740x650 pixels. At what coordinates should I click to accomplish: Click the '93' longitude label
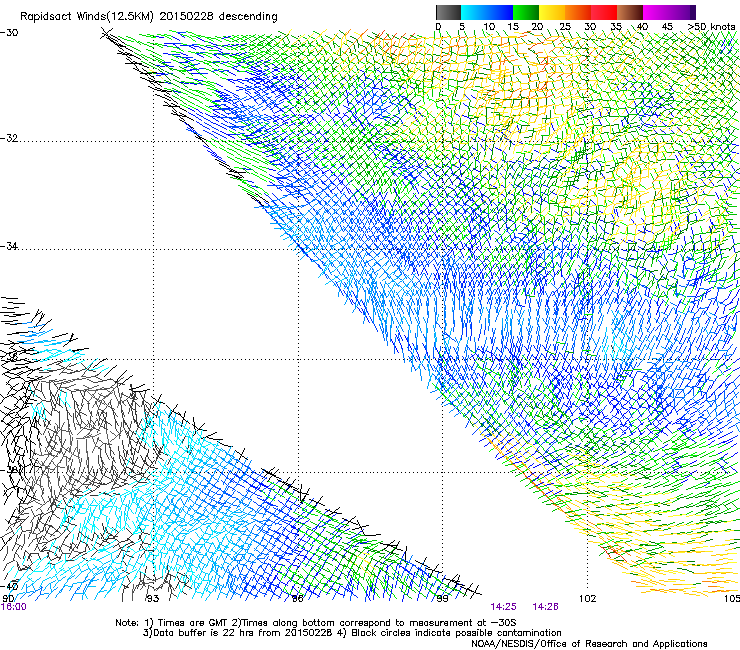[152, 599]
